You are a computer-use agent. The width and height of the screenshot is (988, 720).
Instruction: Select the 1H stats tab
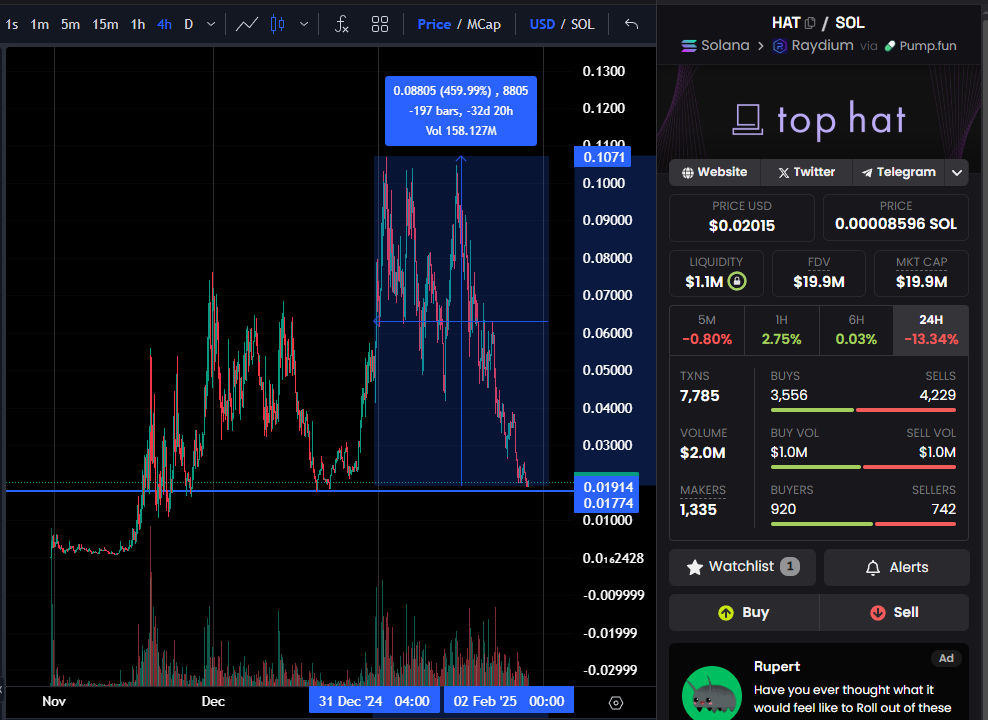(x=781, y=331)
